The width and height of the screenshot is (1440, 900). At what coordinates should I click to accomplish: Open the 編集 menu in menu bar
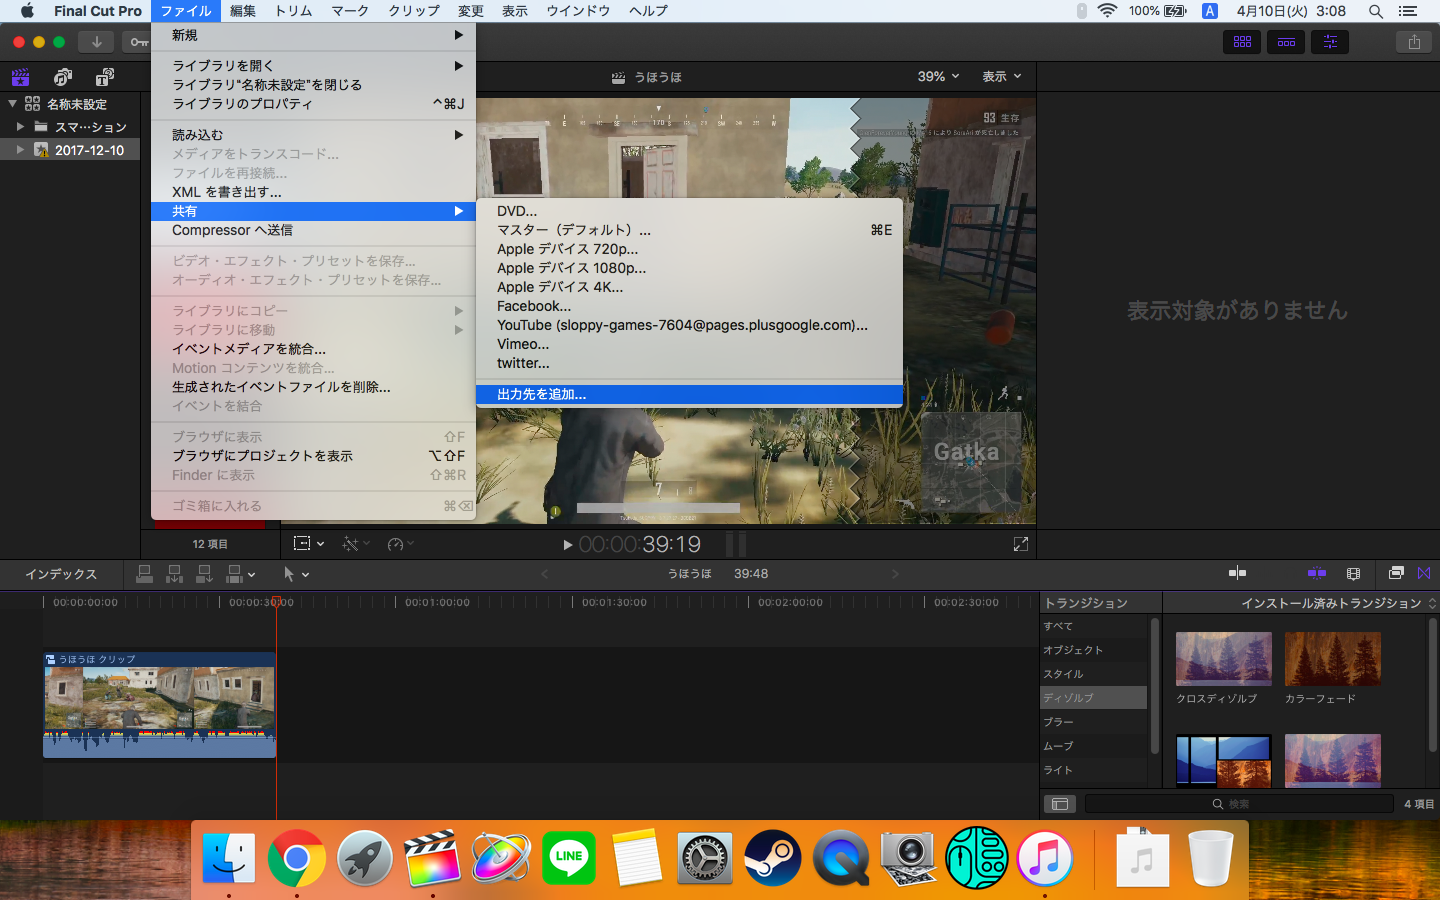[x=243, y=11]
